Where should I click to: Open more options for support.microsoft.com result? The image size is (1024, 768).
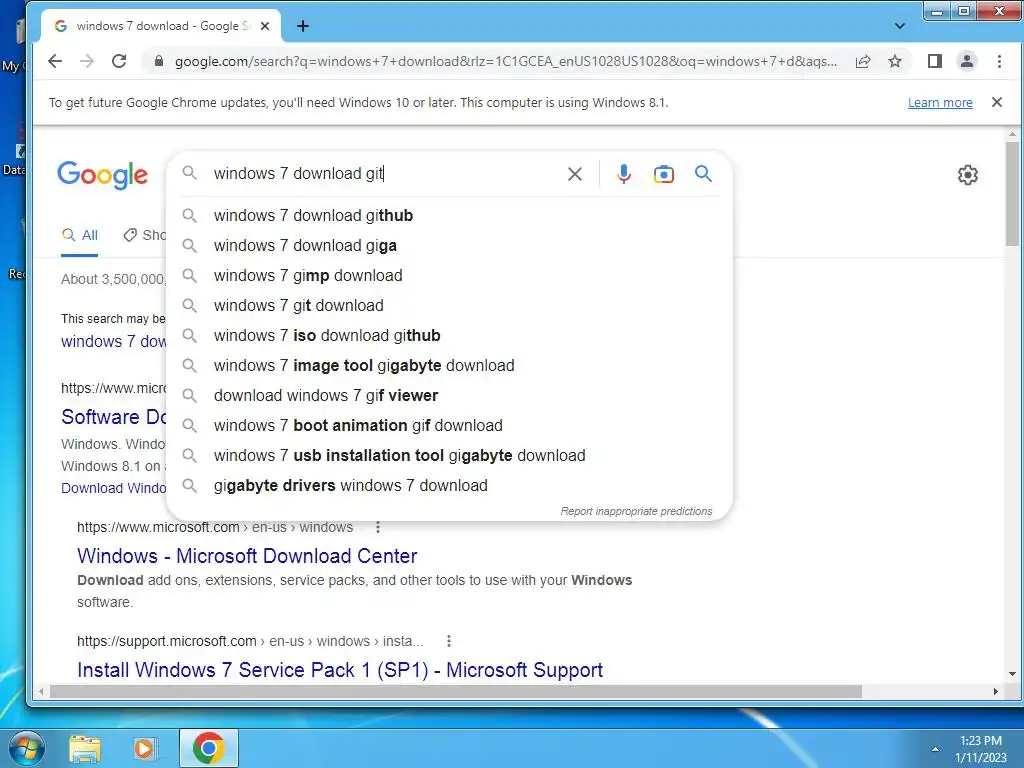pos(449,641)
